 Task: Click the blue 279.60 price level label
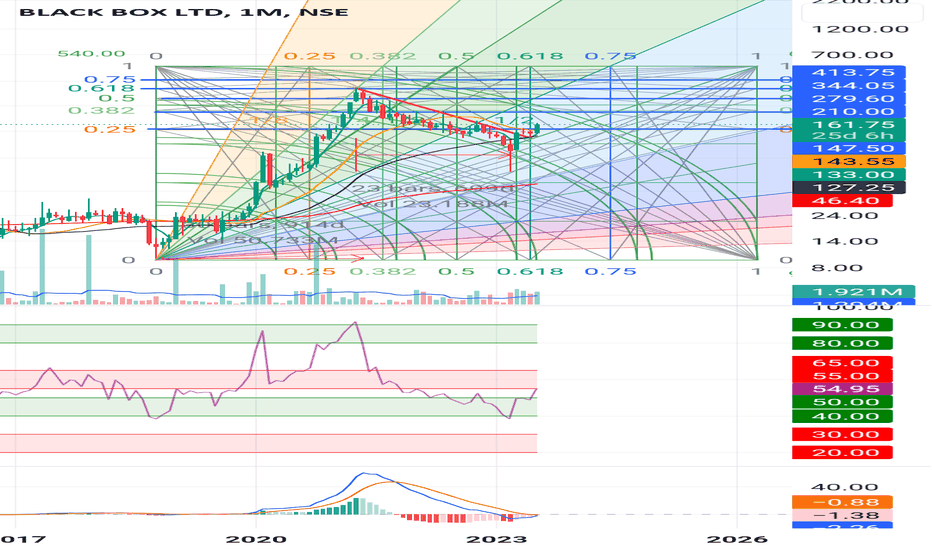click(848, 99)
